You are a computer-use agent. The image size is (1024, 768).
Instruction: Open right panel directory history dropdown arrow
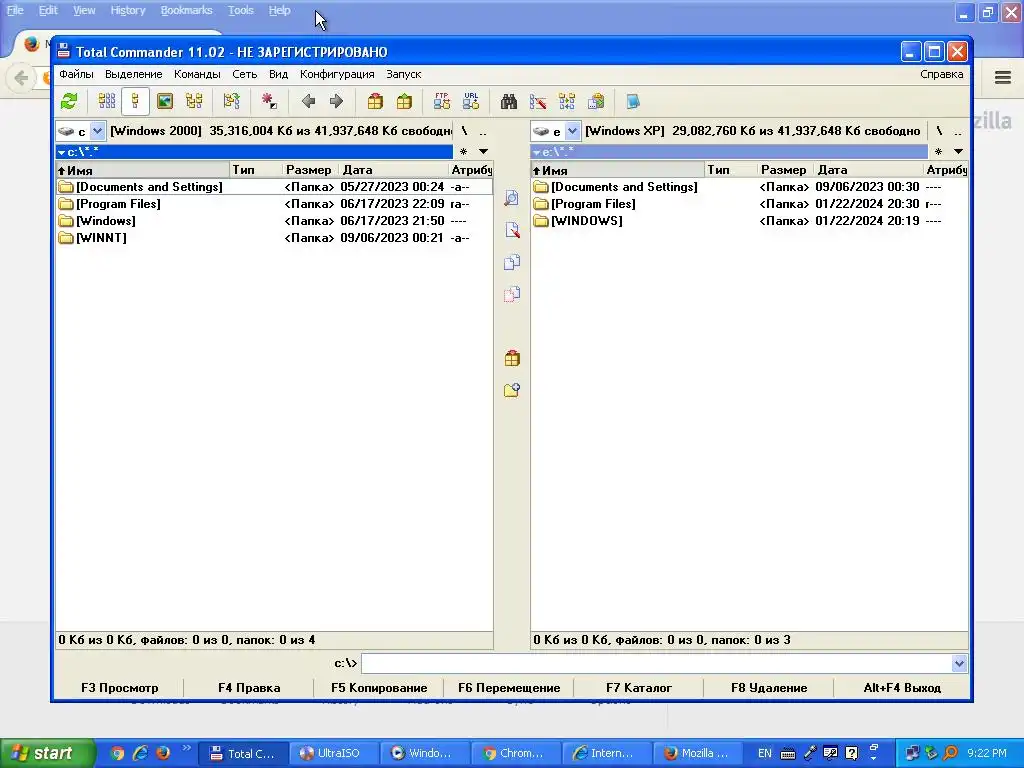click(958, 152)
